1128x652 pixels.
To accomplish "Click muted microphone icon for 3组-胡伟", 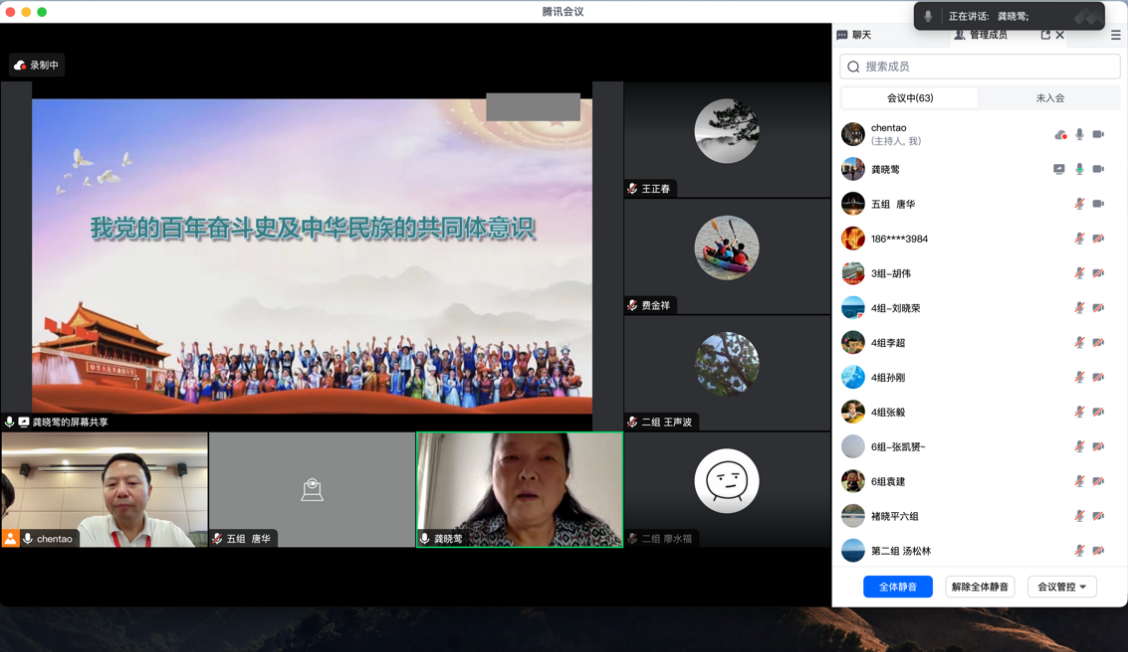I will pyautogui.click(x=1079, y=273).
